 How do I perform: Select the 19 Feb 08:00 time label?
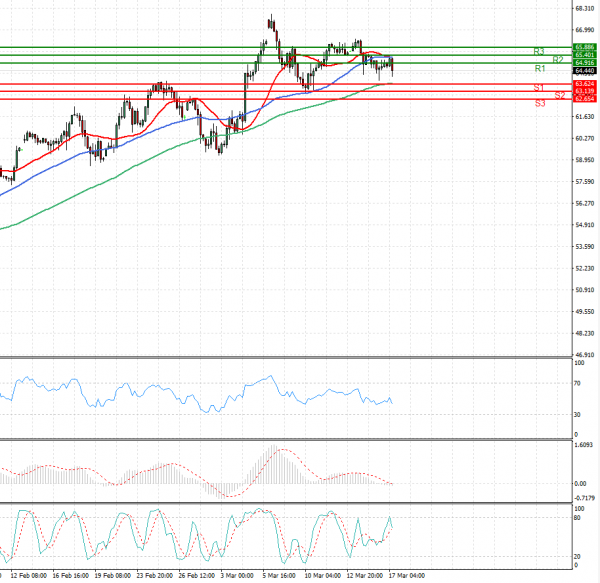[x=112, y=575]
